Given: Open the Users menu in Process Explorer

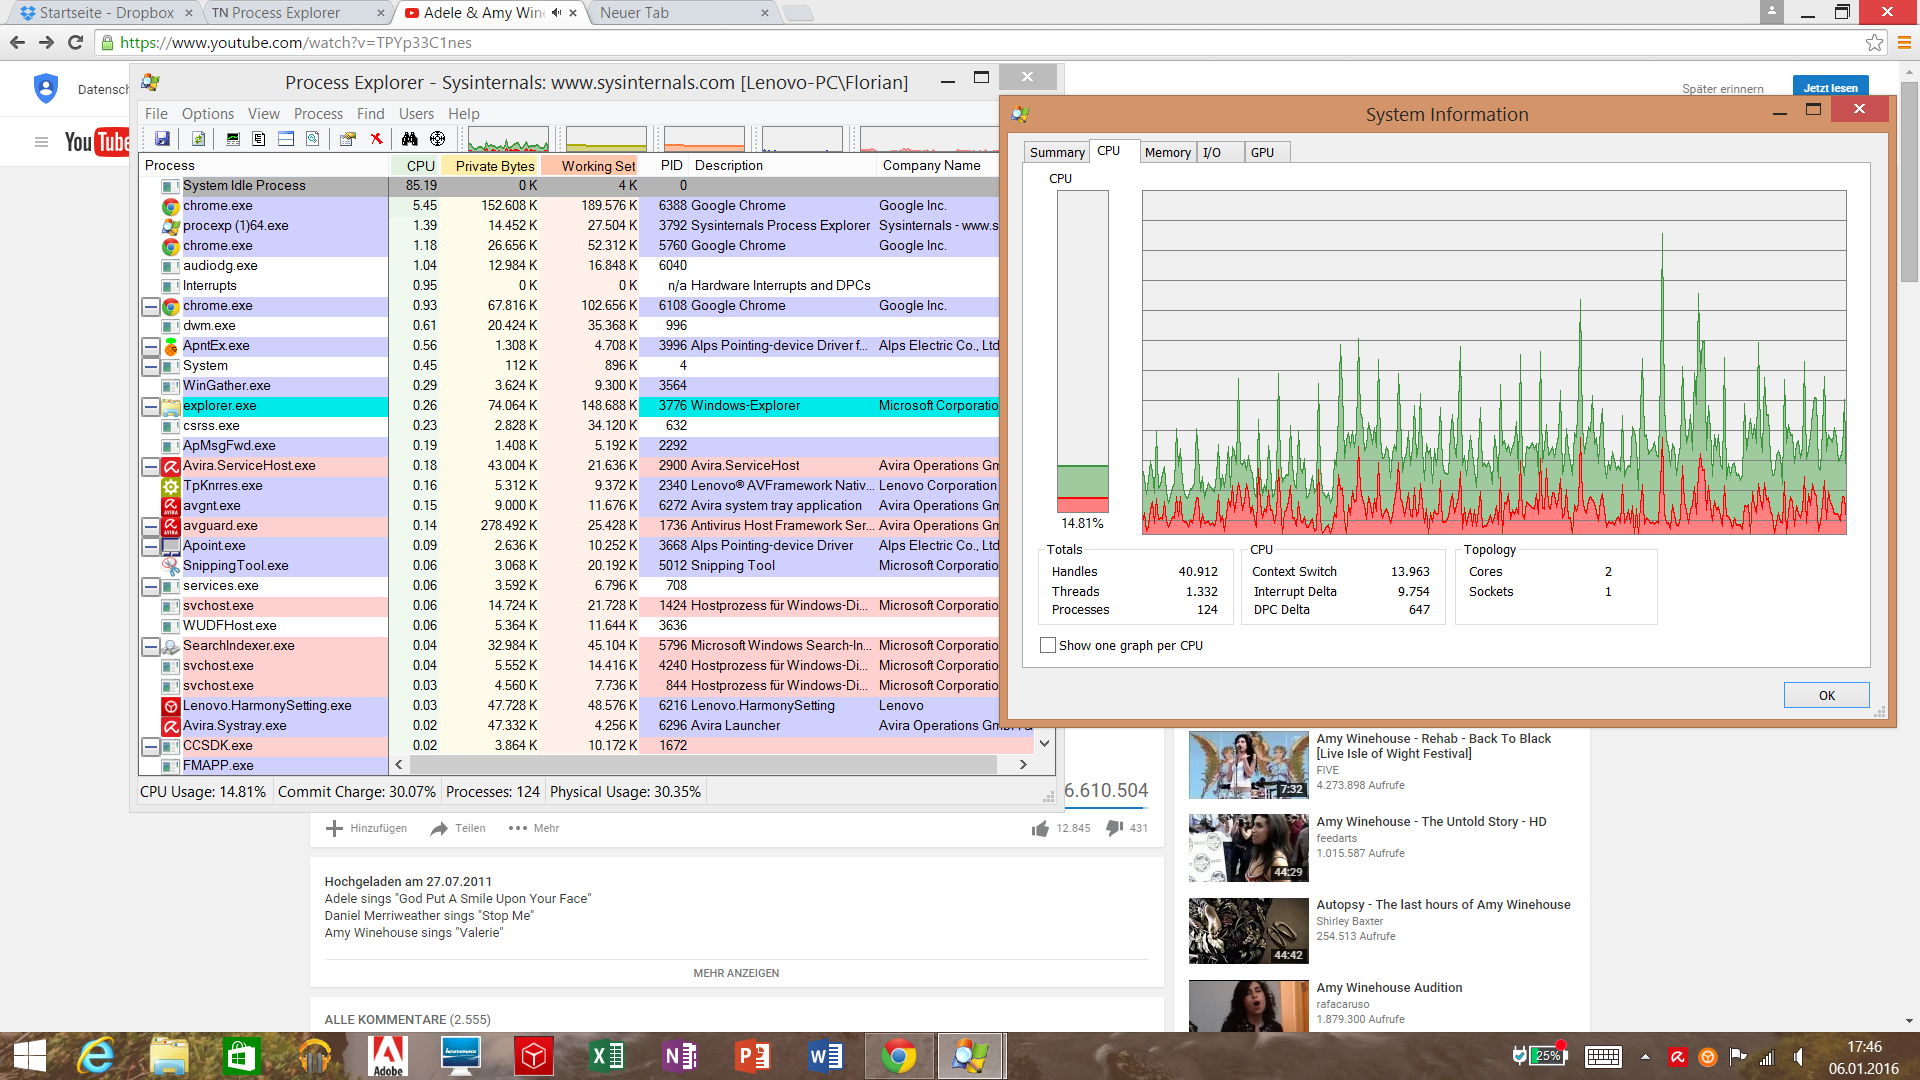Looking at the screenshot, I should 416,114.
